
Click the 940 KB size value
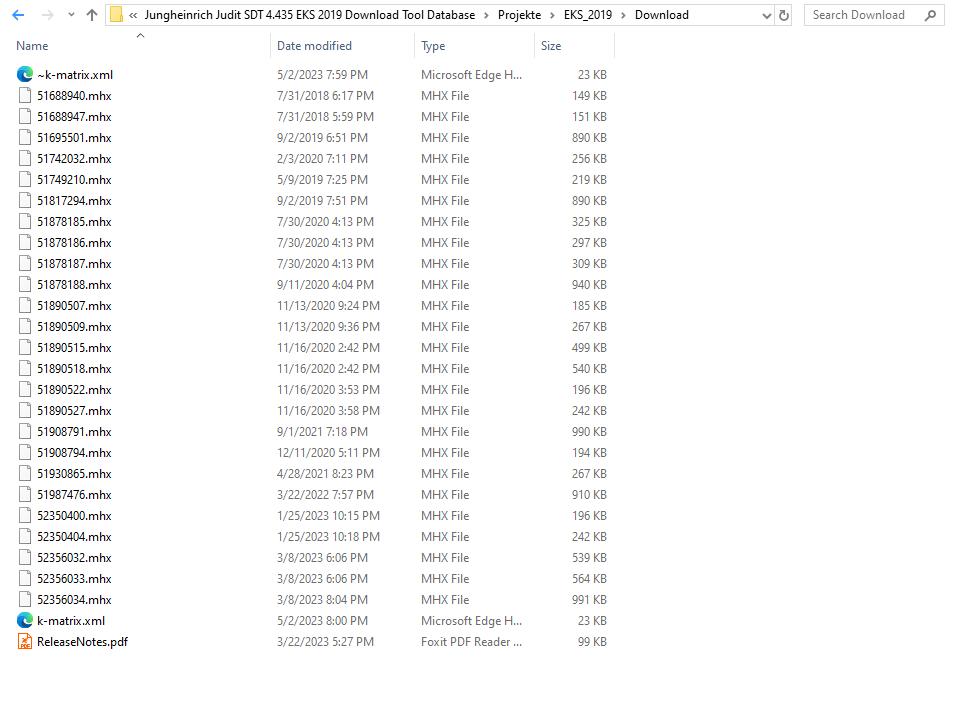coord(589,285)
